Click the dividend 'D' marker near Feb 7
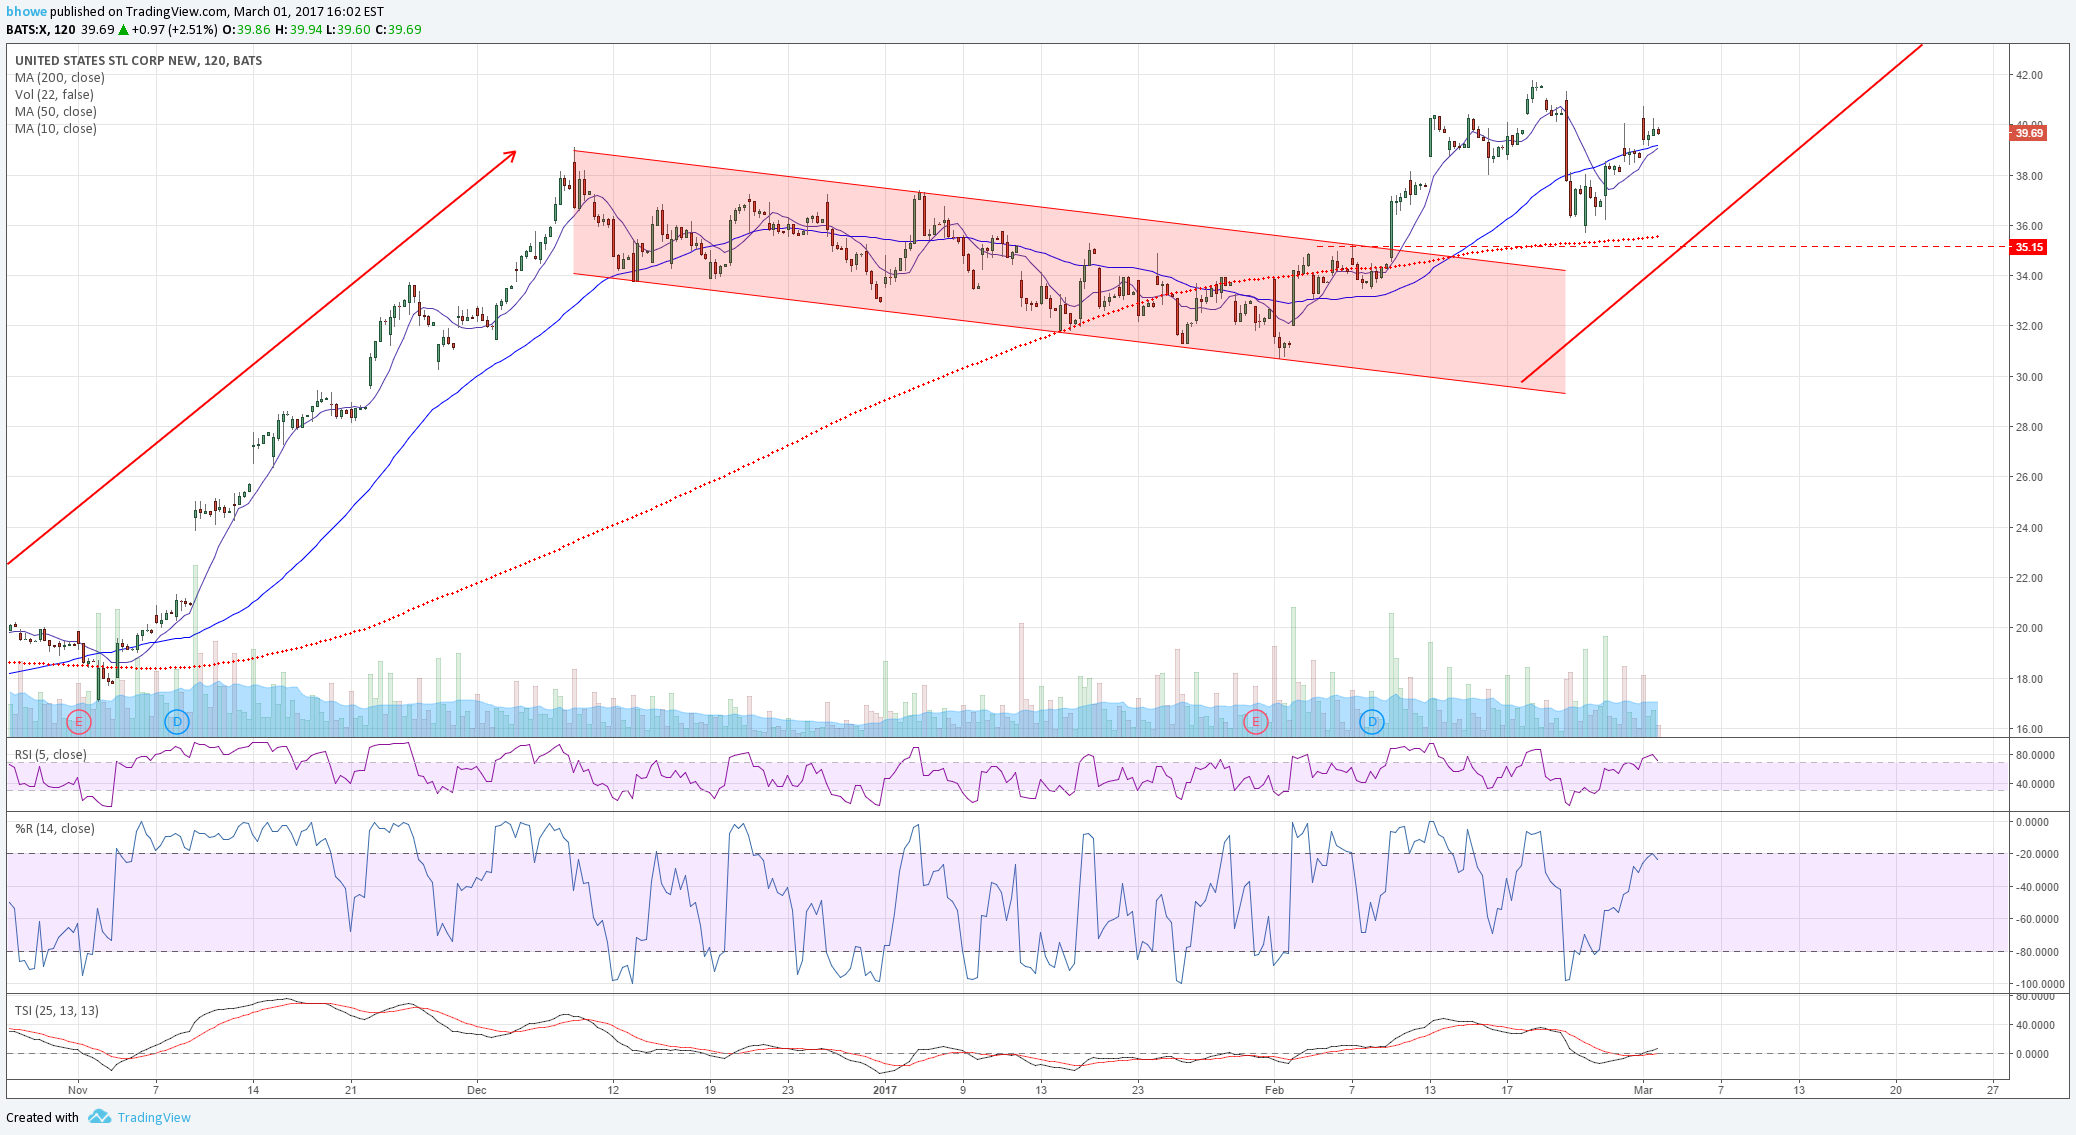Screen dimensions: 2076x1135 1372,721
